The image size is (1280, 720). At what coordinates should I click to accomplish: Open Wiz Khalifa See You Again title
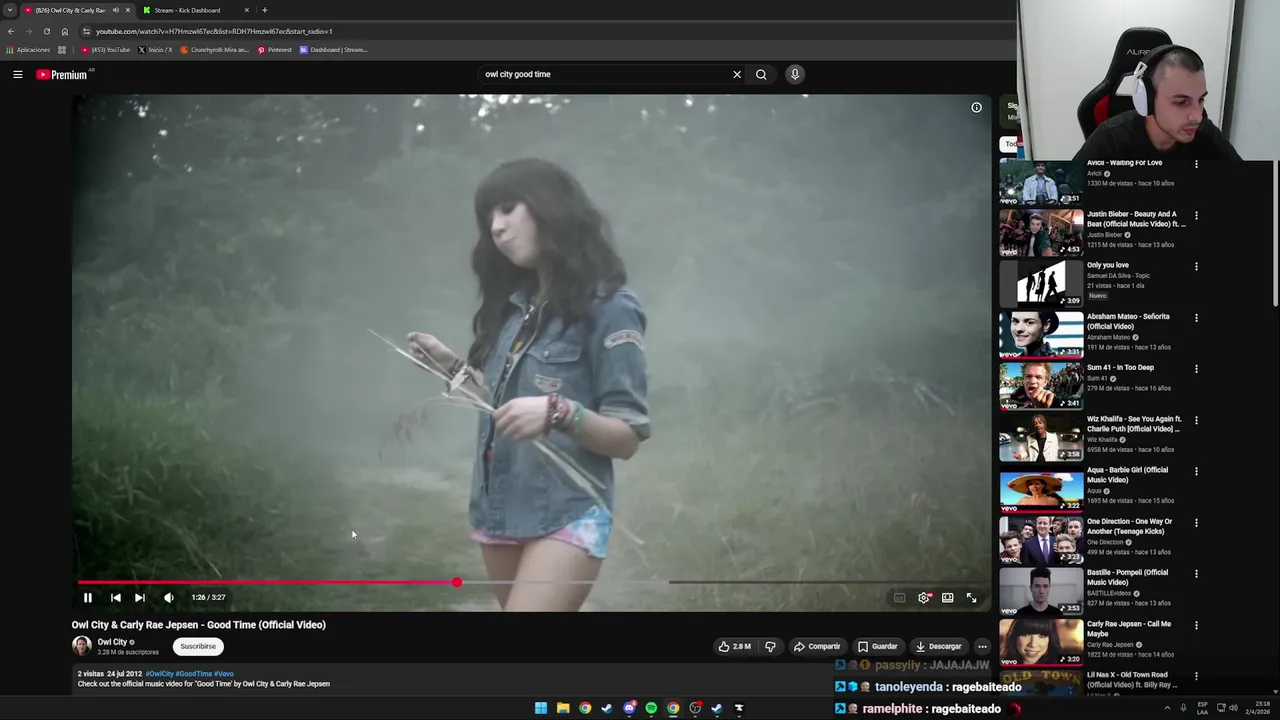click(x=1134, y=424)
